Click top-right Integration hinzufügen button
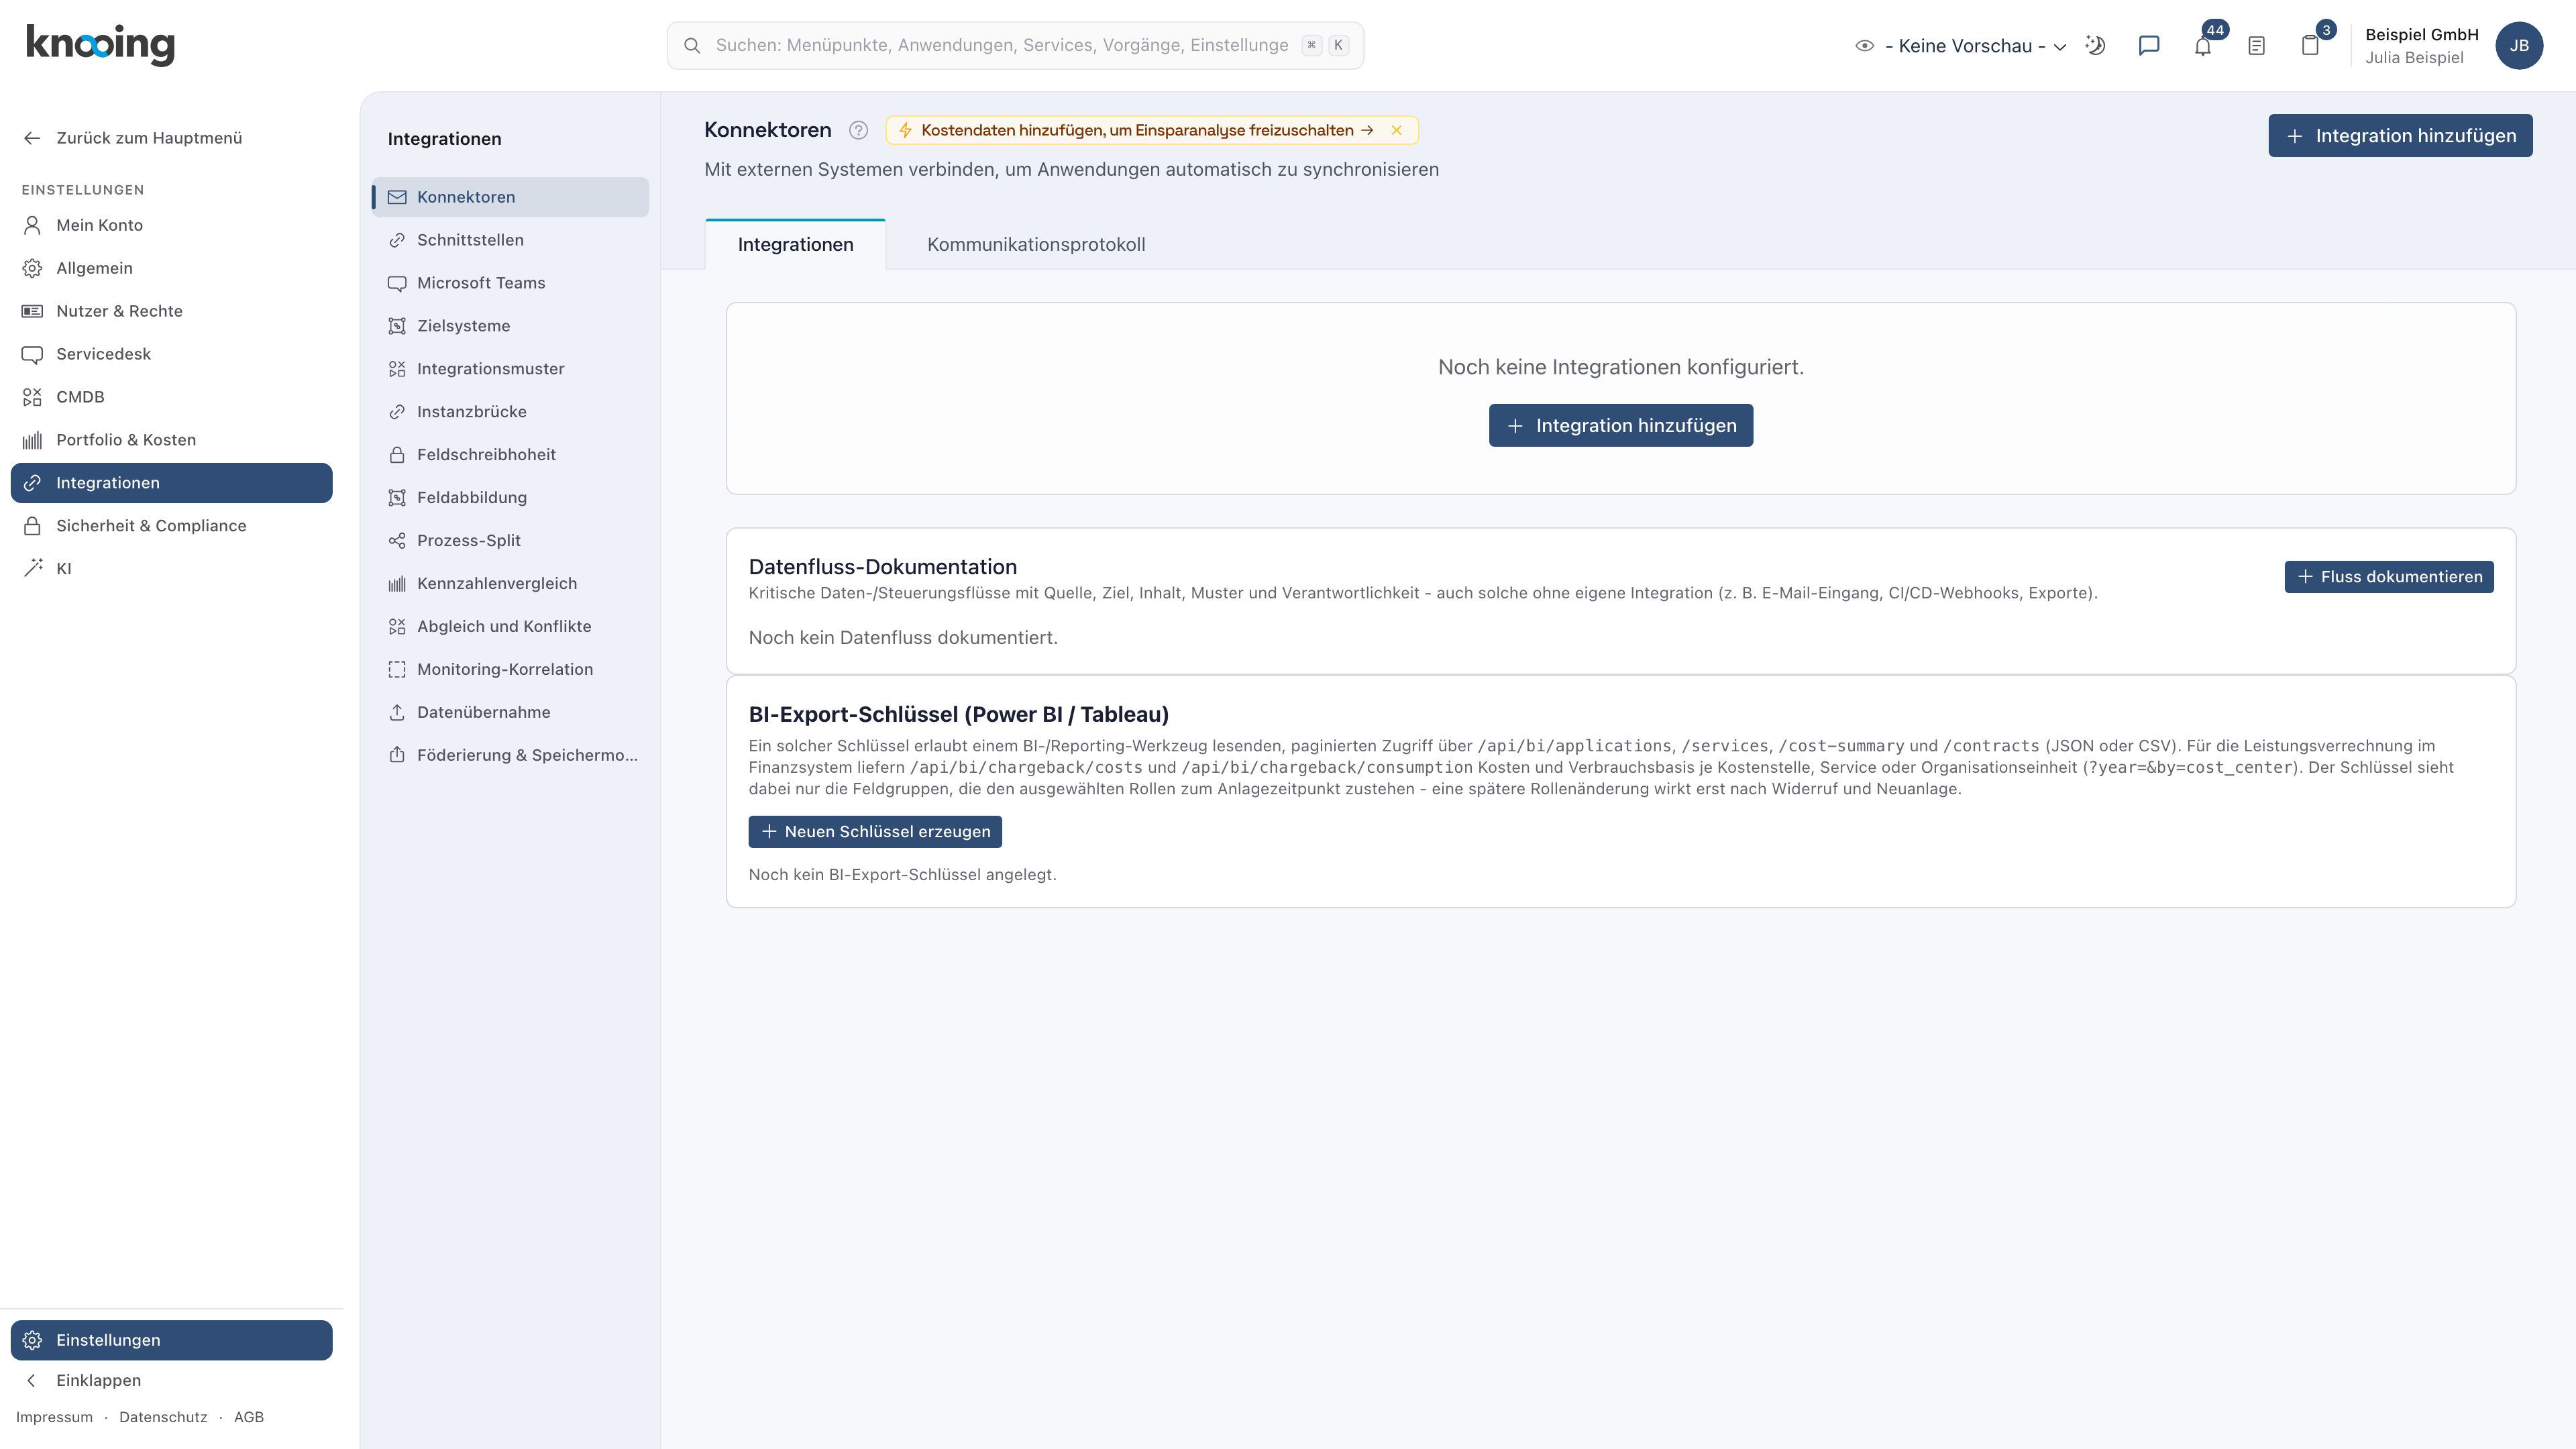The width and height of the screenshot is (2576, 1449). [x=2400, y=136]
